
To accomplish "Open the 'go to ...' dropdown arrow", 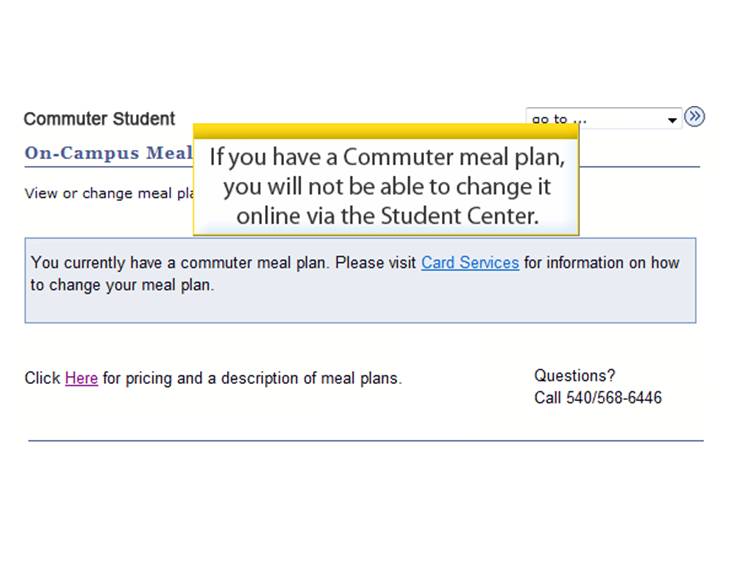I will tap(672, 120).
